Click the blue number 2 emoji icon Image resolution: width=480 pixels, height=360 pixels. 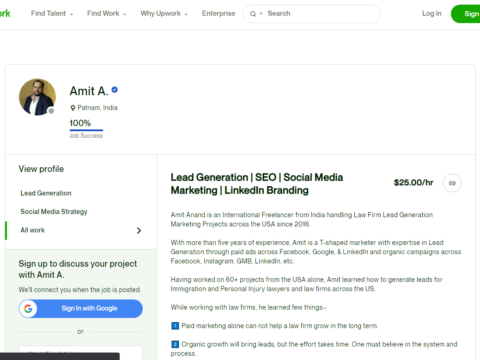pos(175,344)
